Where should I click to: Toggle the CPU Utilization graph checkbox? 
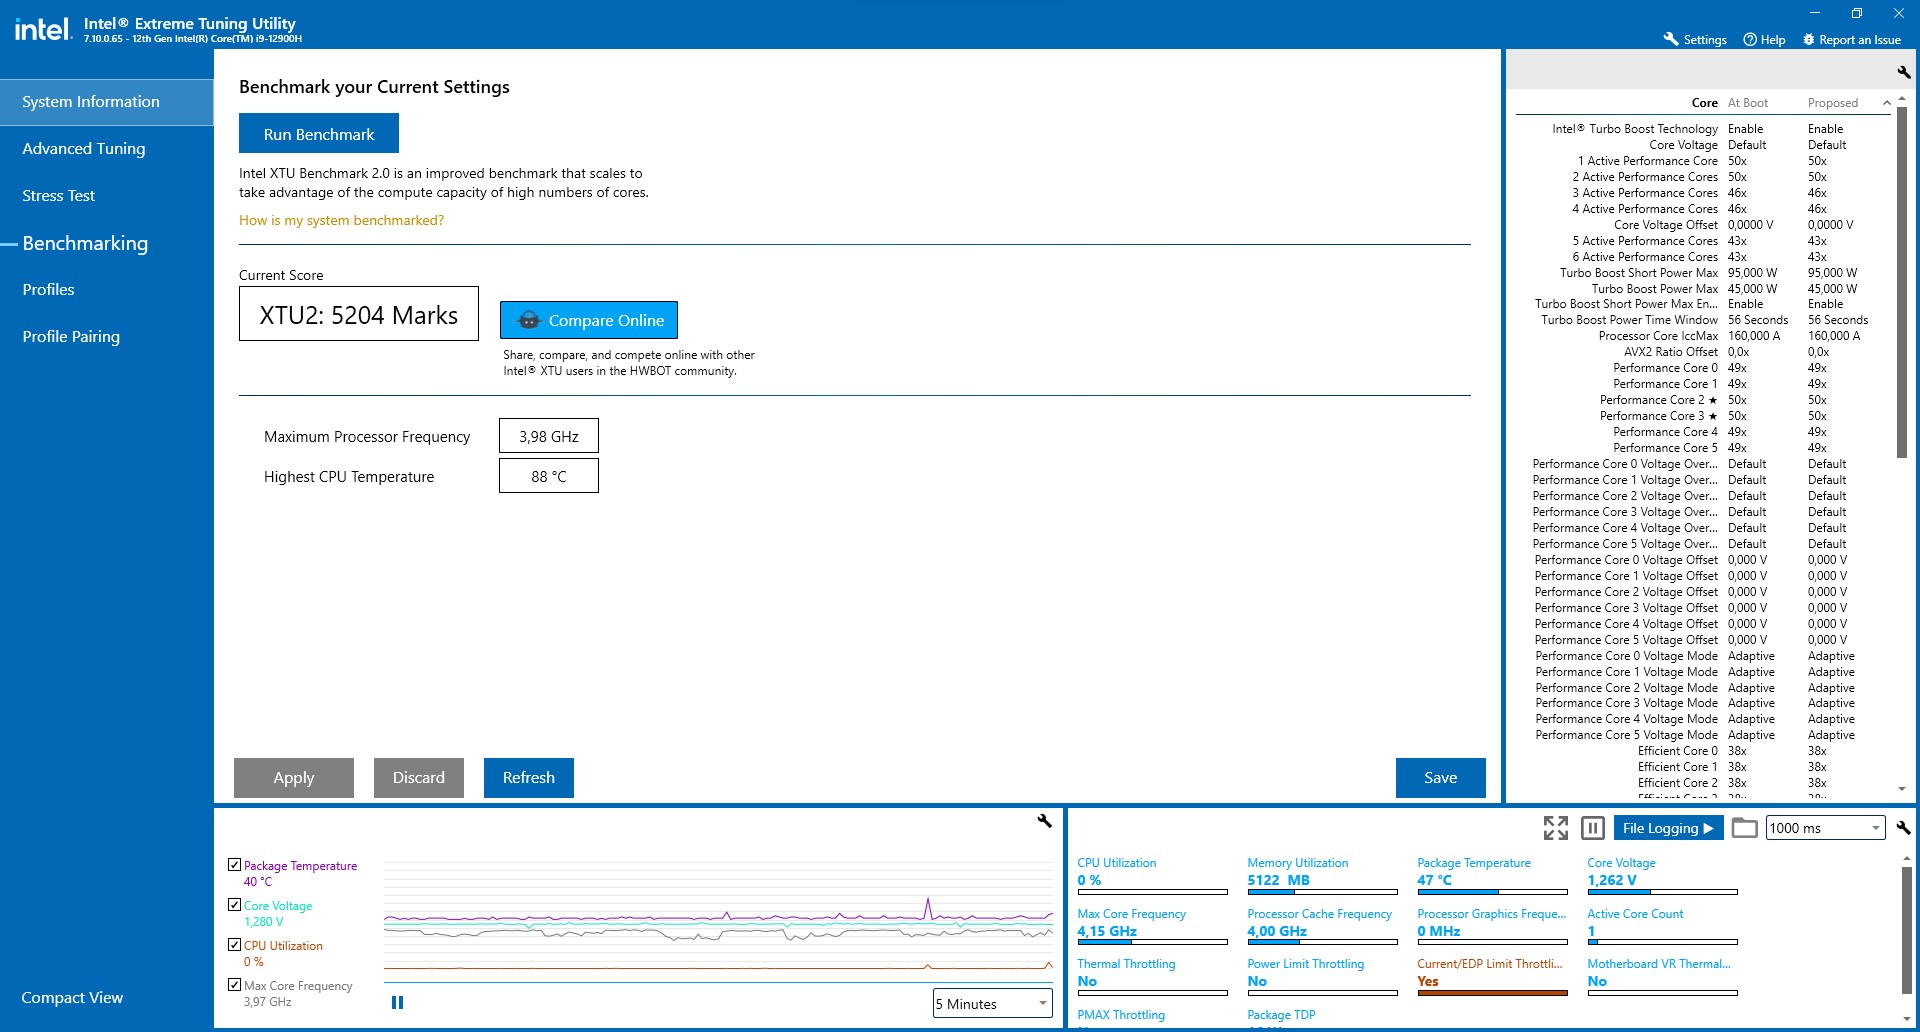(x=234, y=945)
